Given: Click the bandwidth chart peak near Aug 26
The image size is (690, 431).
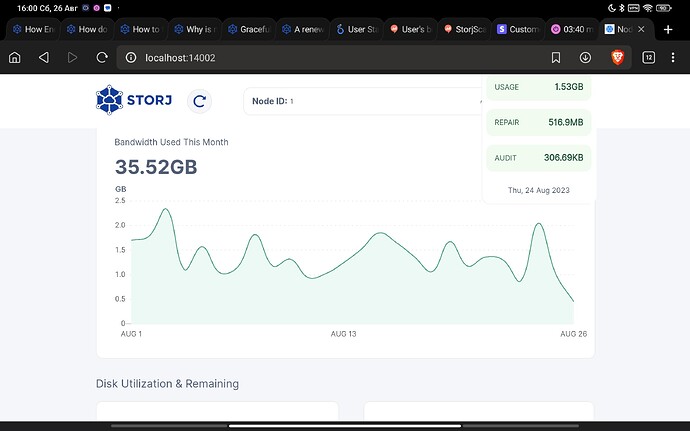Looking at the screenshot, I should click(540, 225).
